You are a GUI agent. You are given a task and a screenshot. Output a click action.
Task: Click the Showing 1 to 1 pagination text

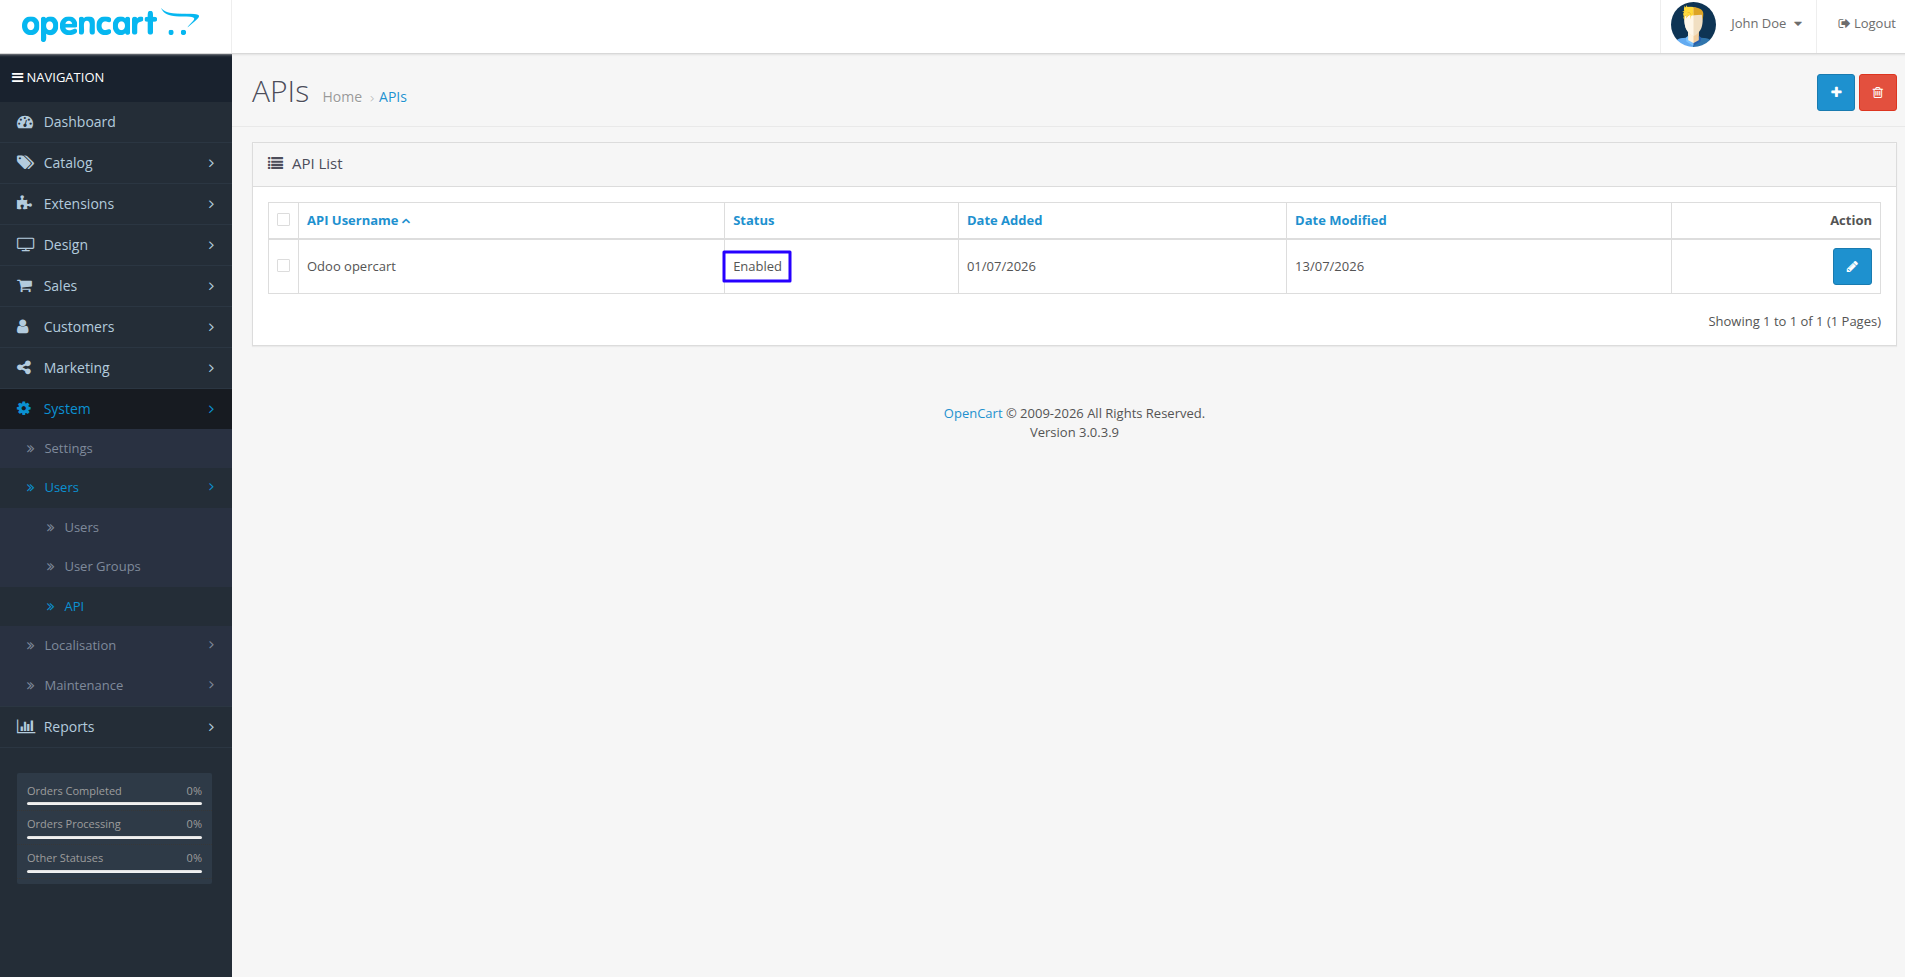[1794, 322]
